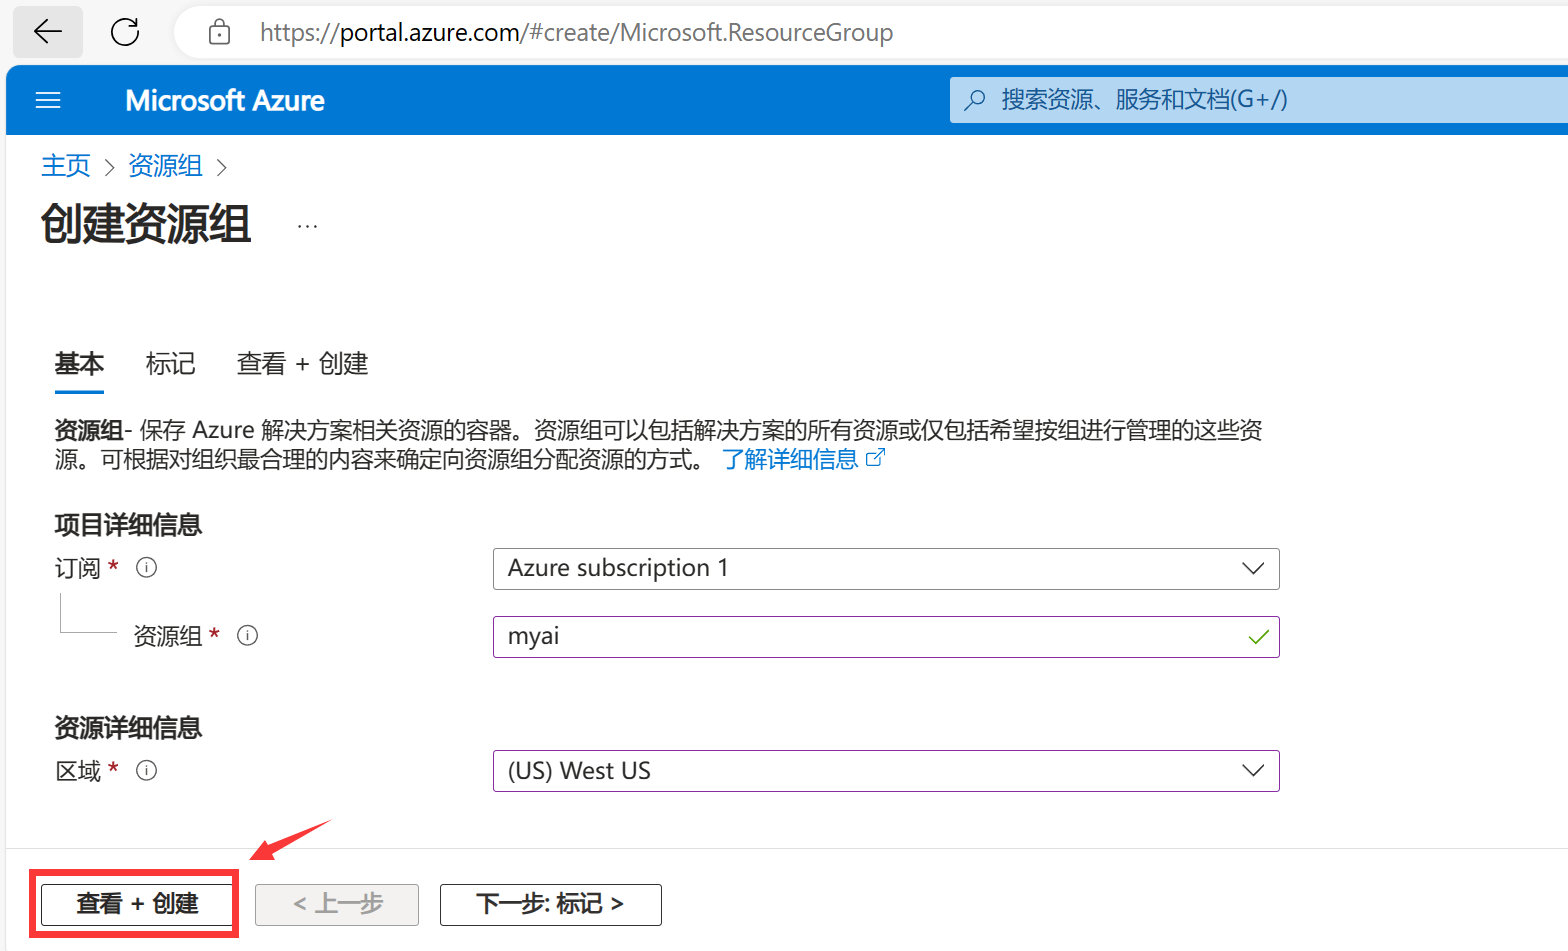Click the search magnifier icon
The image size is (1568, 951).
point(975,100)
